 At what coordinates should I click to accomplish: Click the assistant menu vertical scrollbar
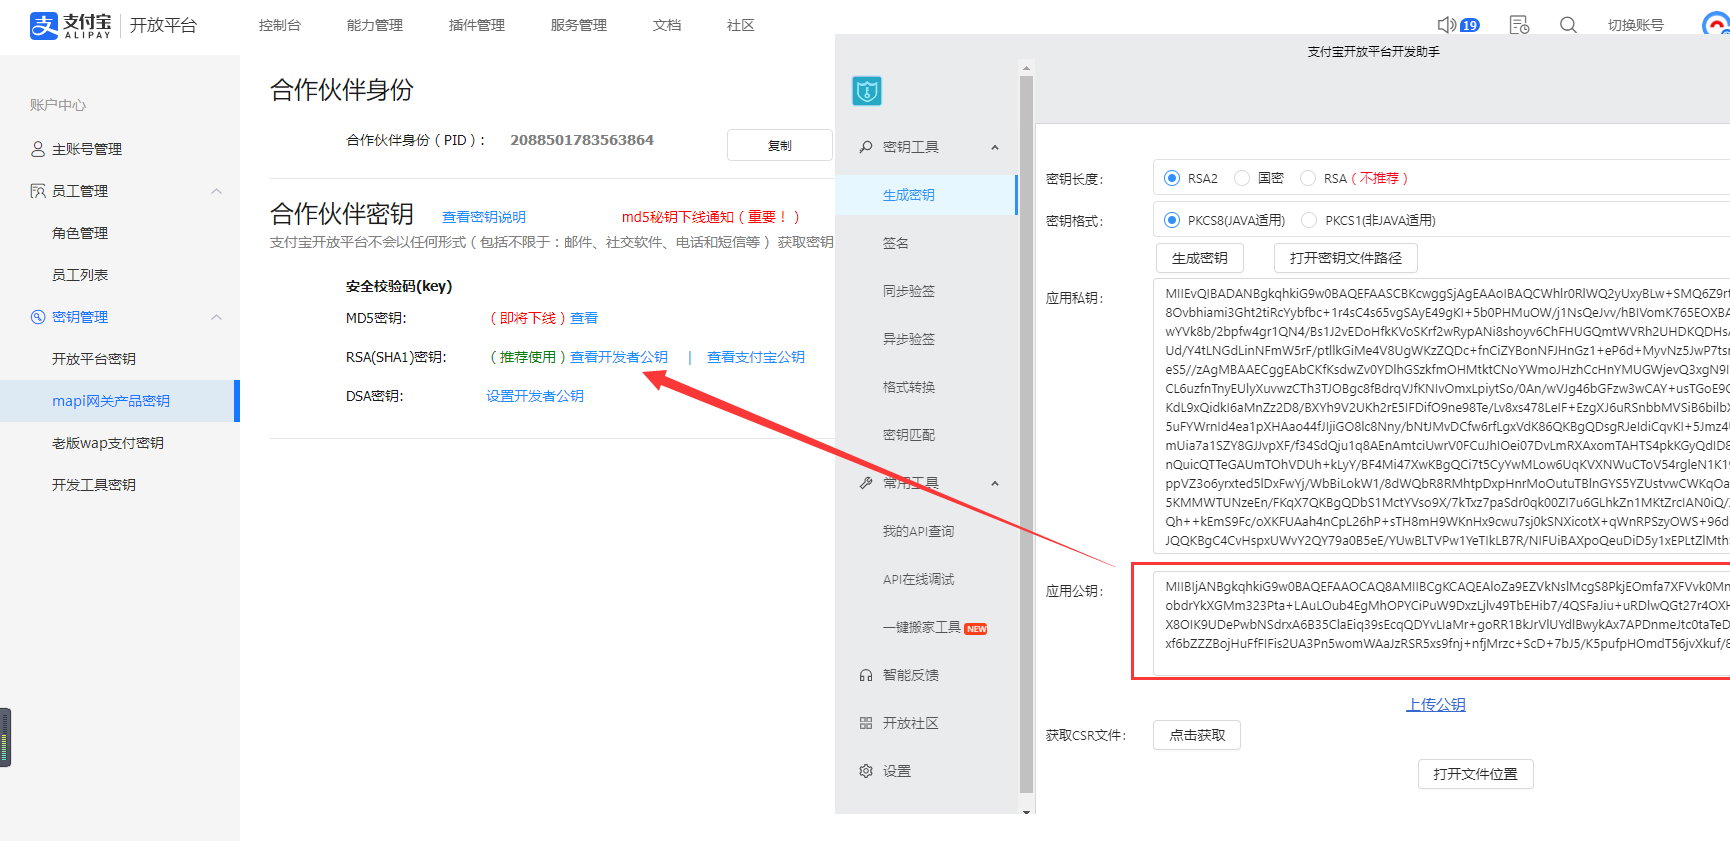(x=1026, y=434)
